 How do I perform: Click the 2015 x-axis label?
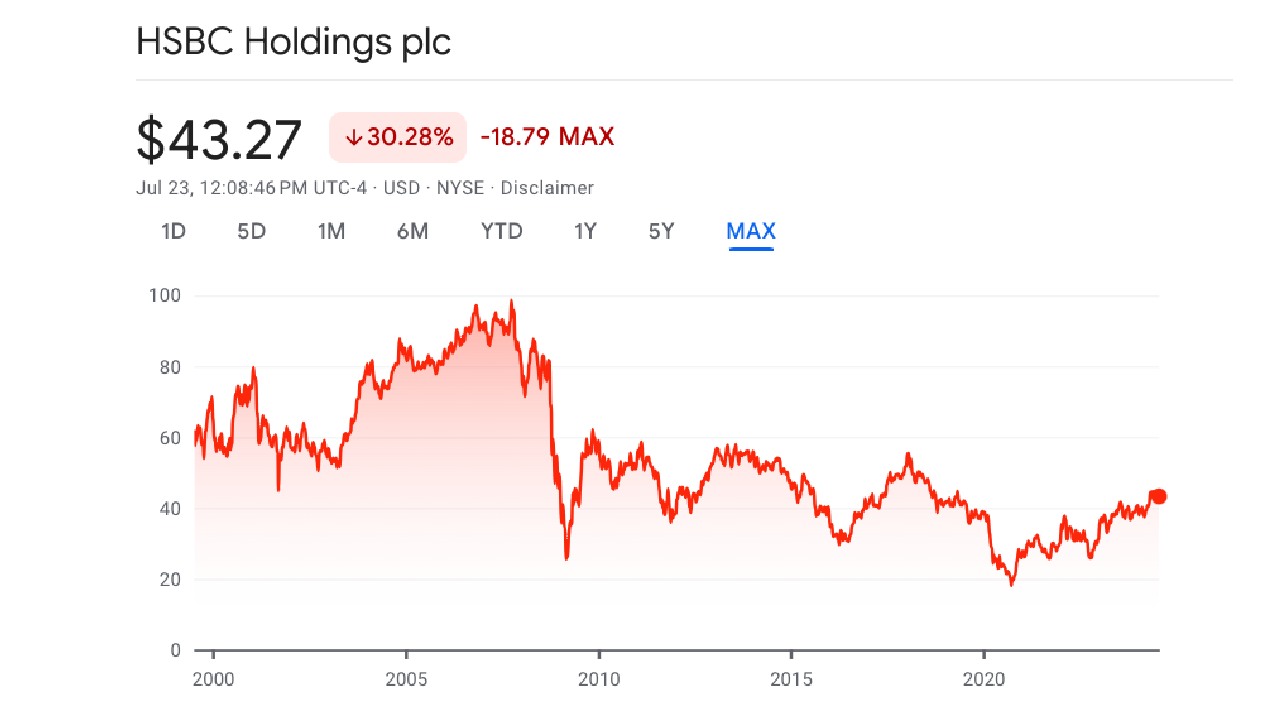pos(791,680)
